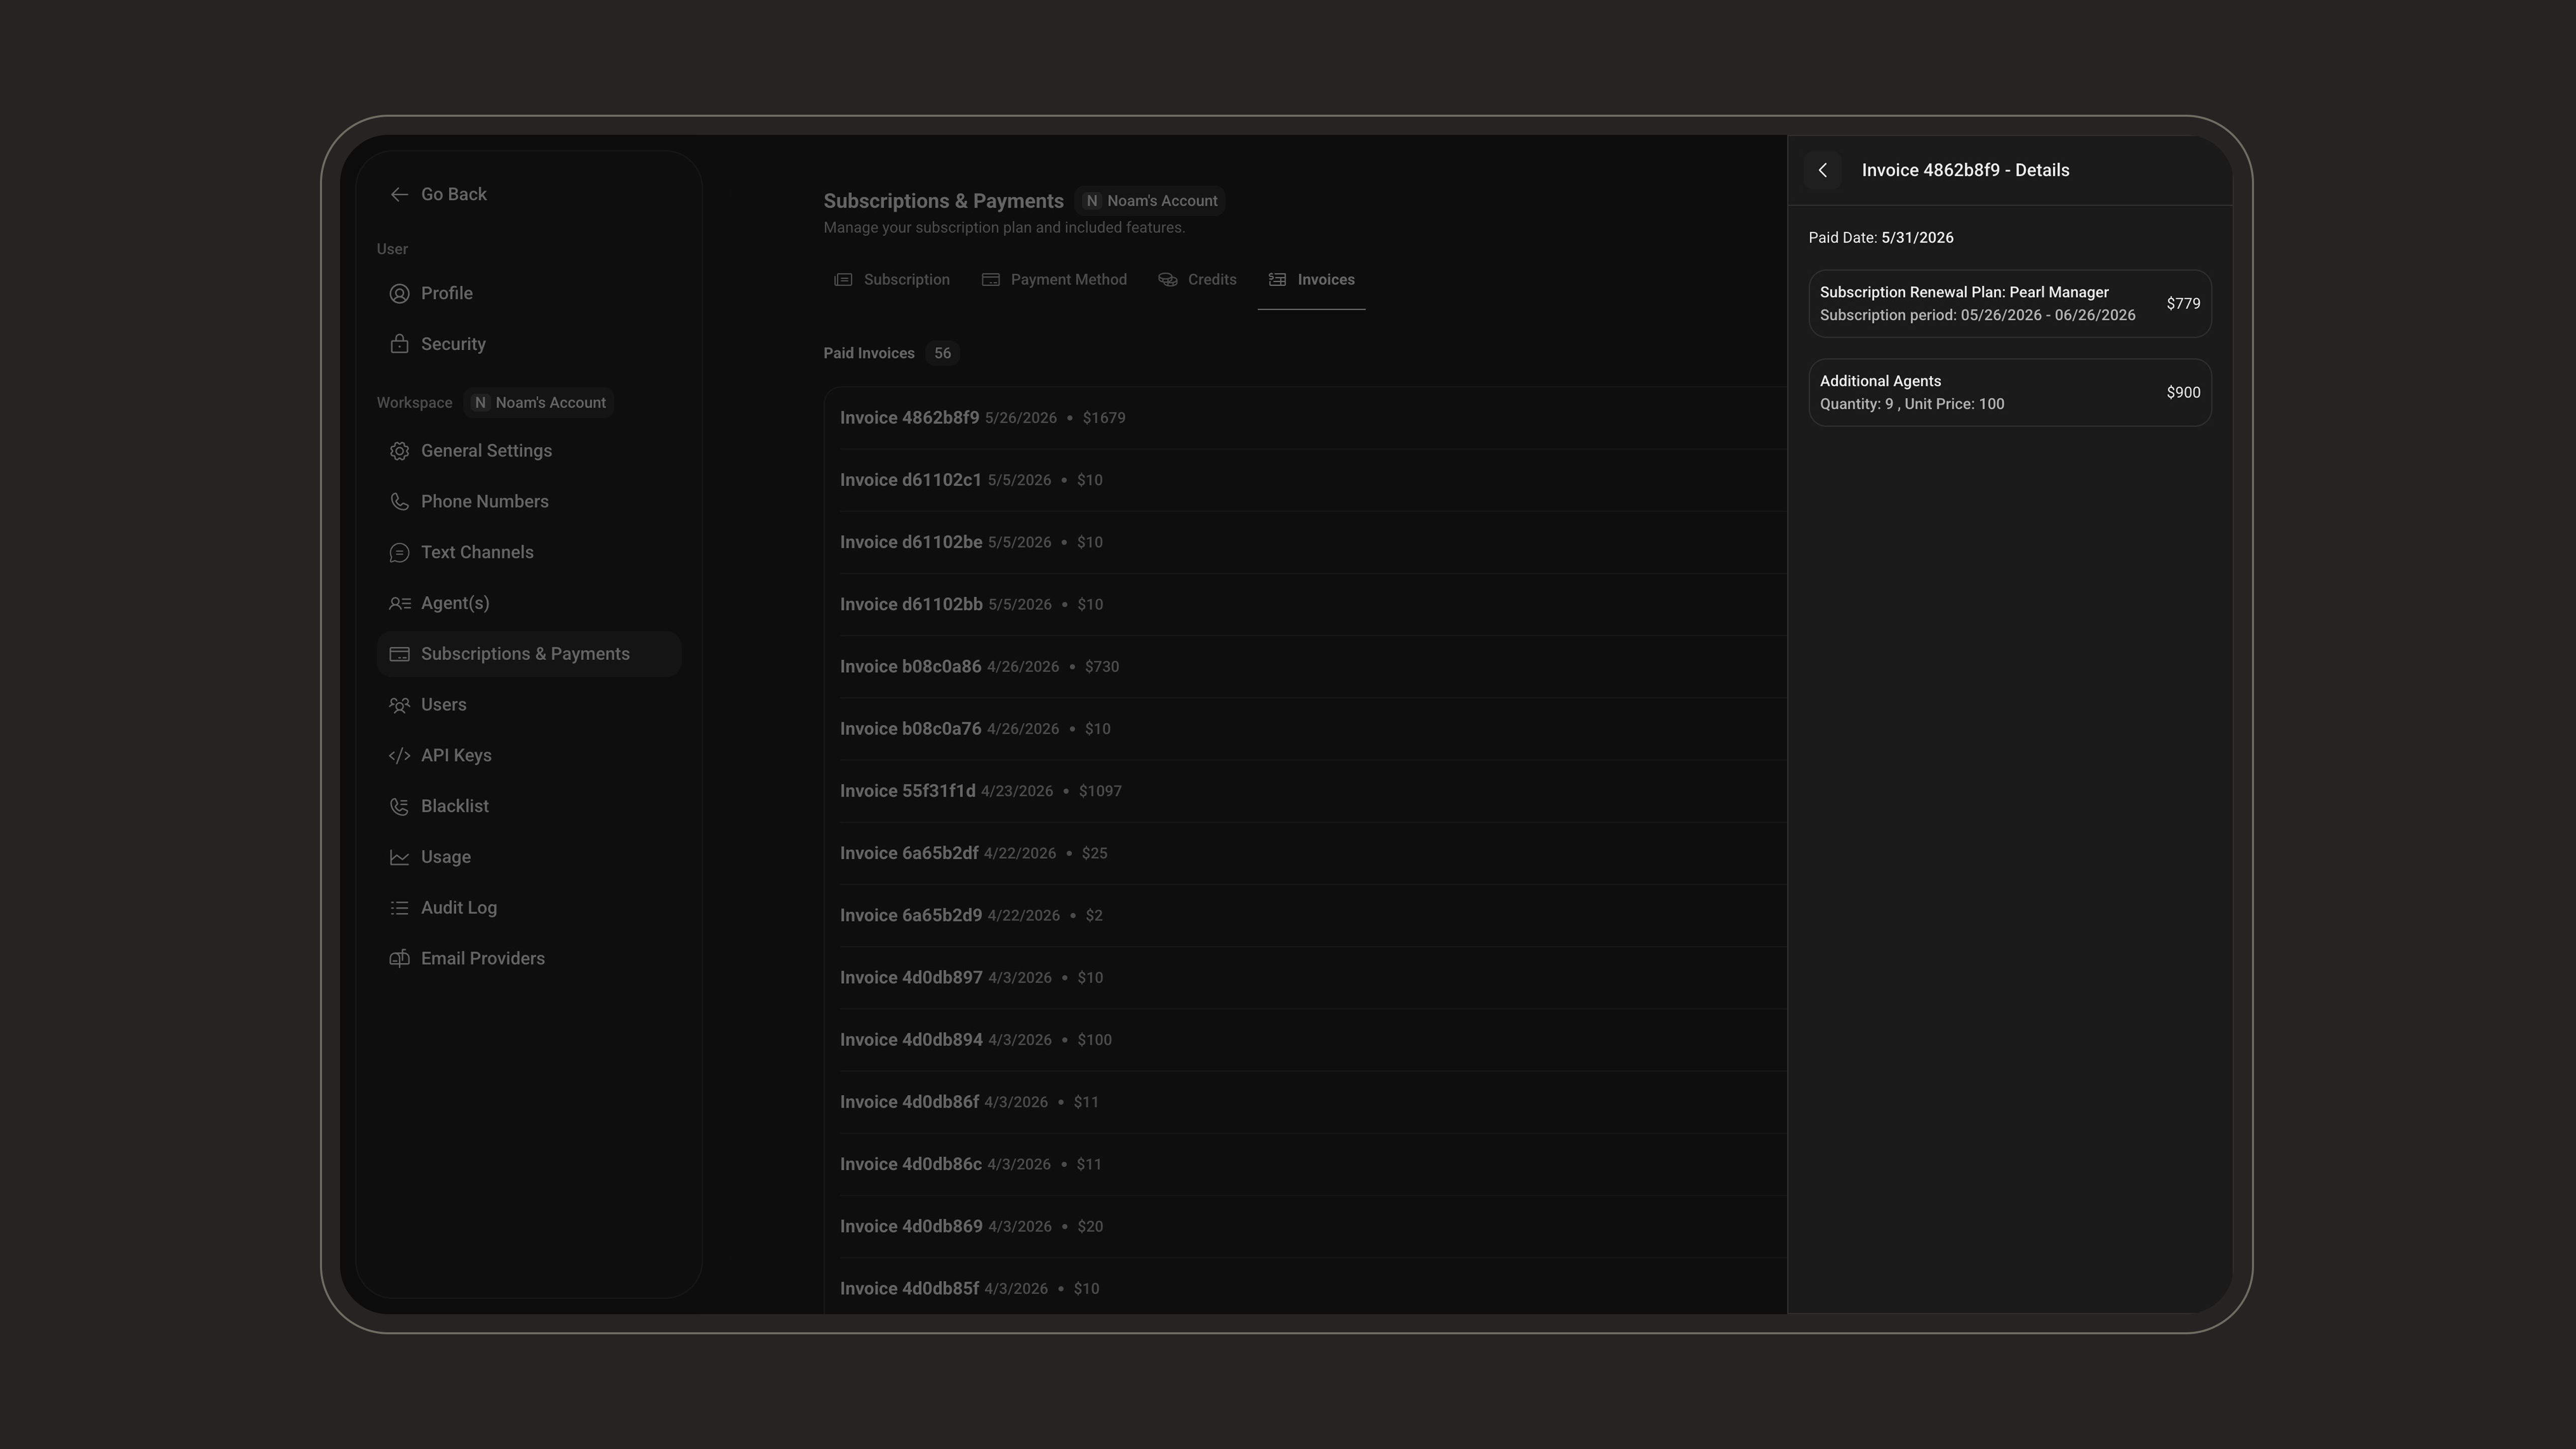
Task: Open Phone Numbers page
Action: 529,502
